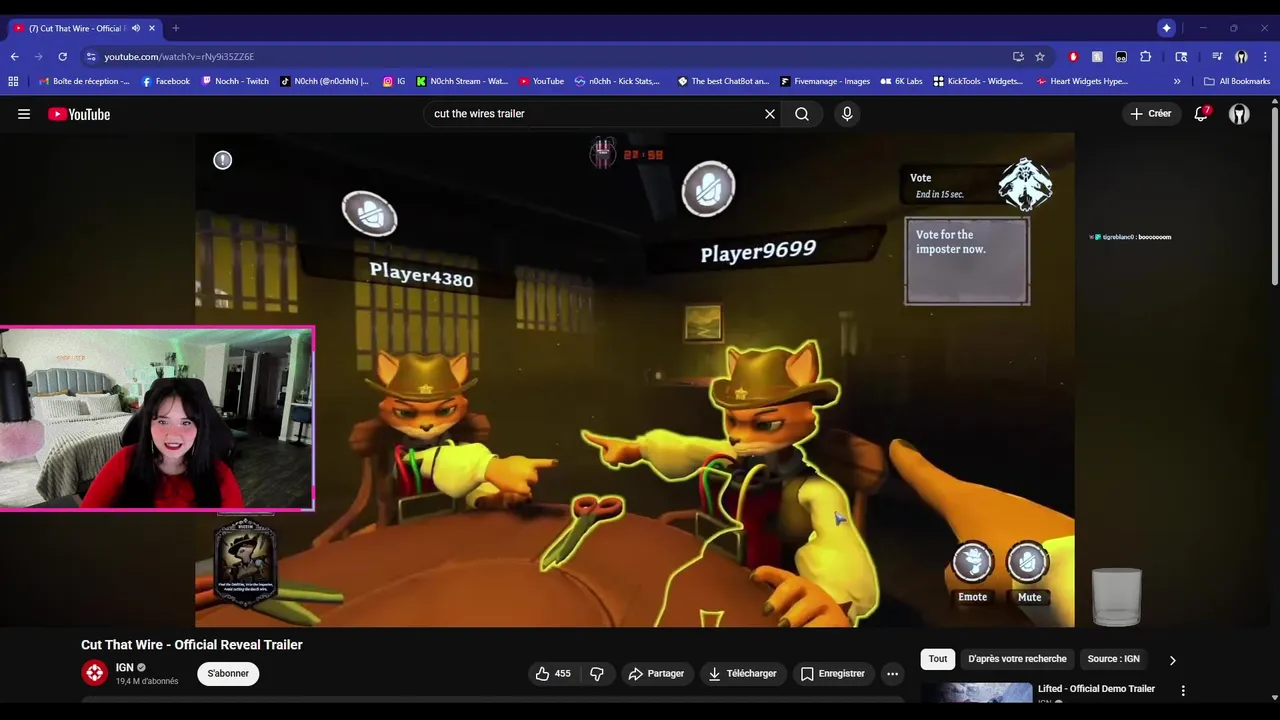Select the Tout filter chip
Screen dimensions: 1280x720
click(x=938, y=659)
